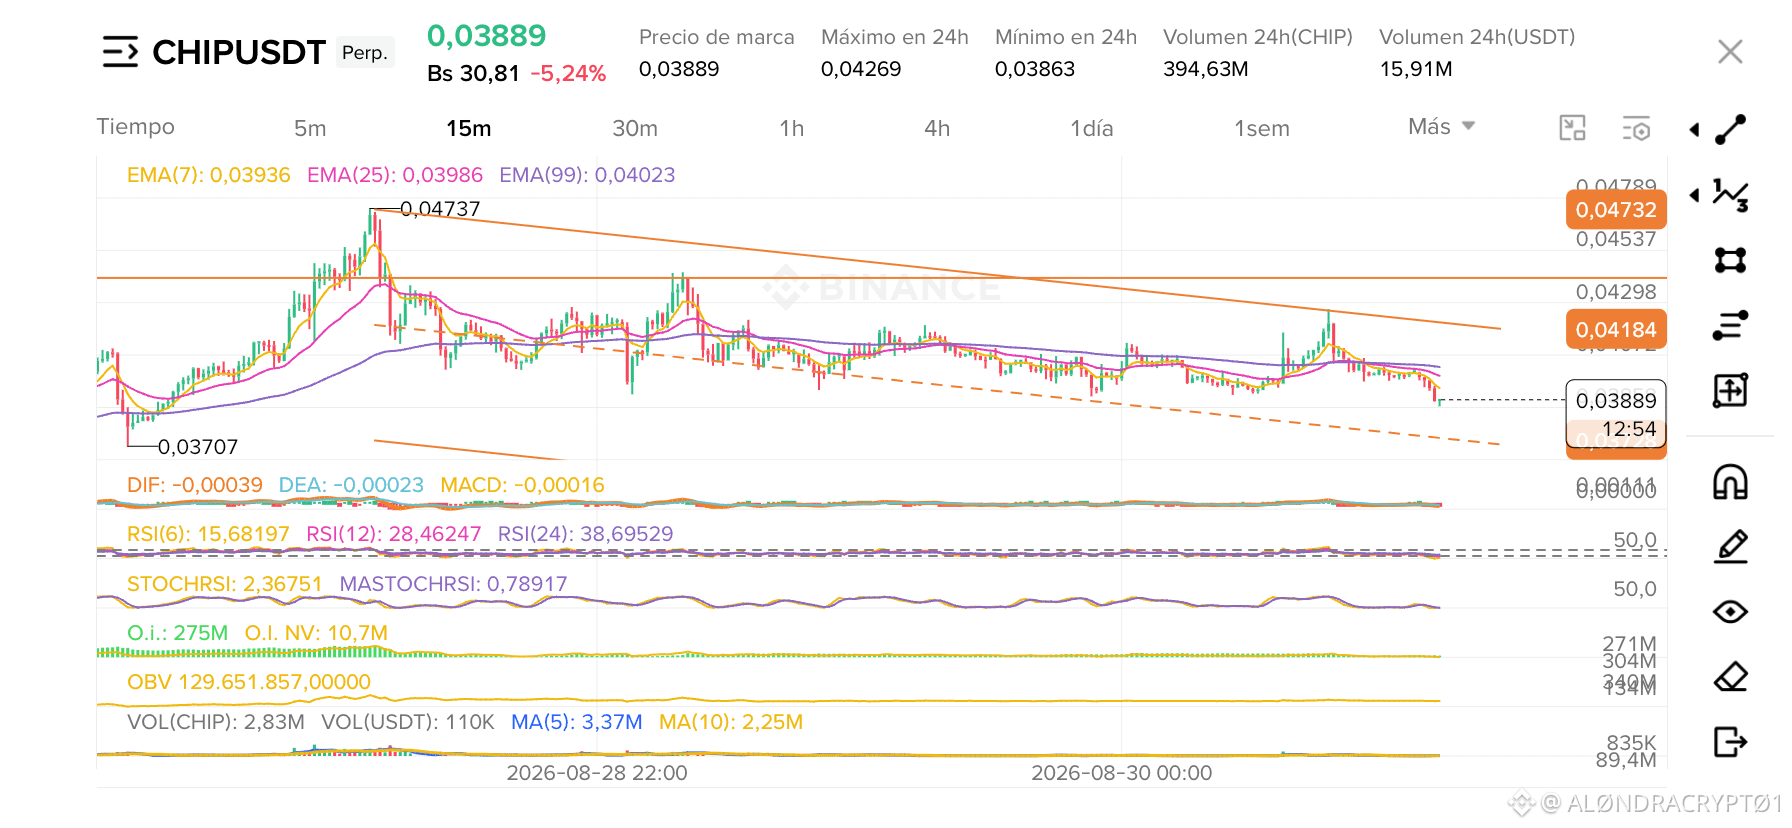1792x828 pixels.
Task: Select the OBV indicator label
Action: (249, 682)
